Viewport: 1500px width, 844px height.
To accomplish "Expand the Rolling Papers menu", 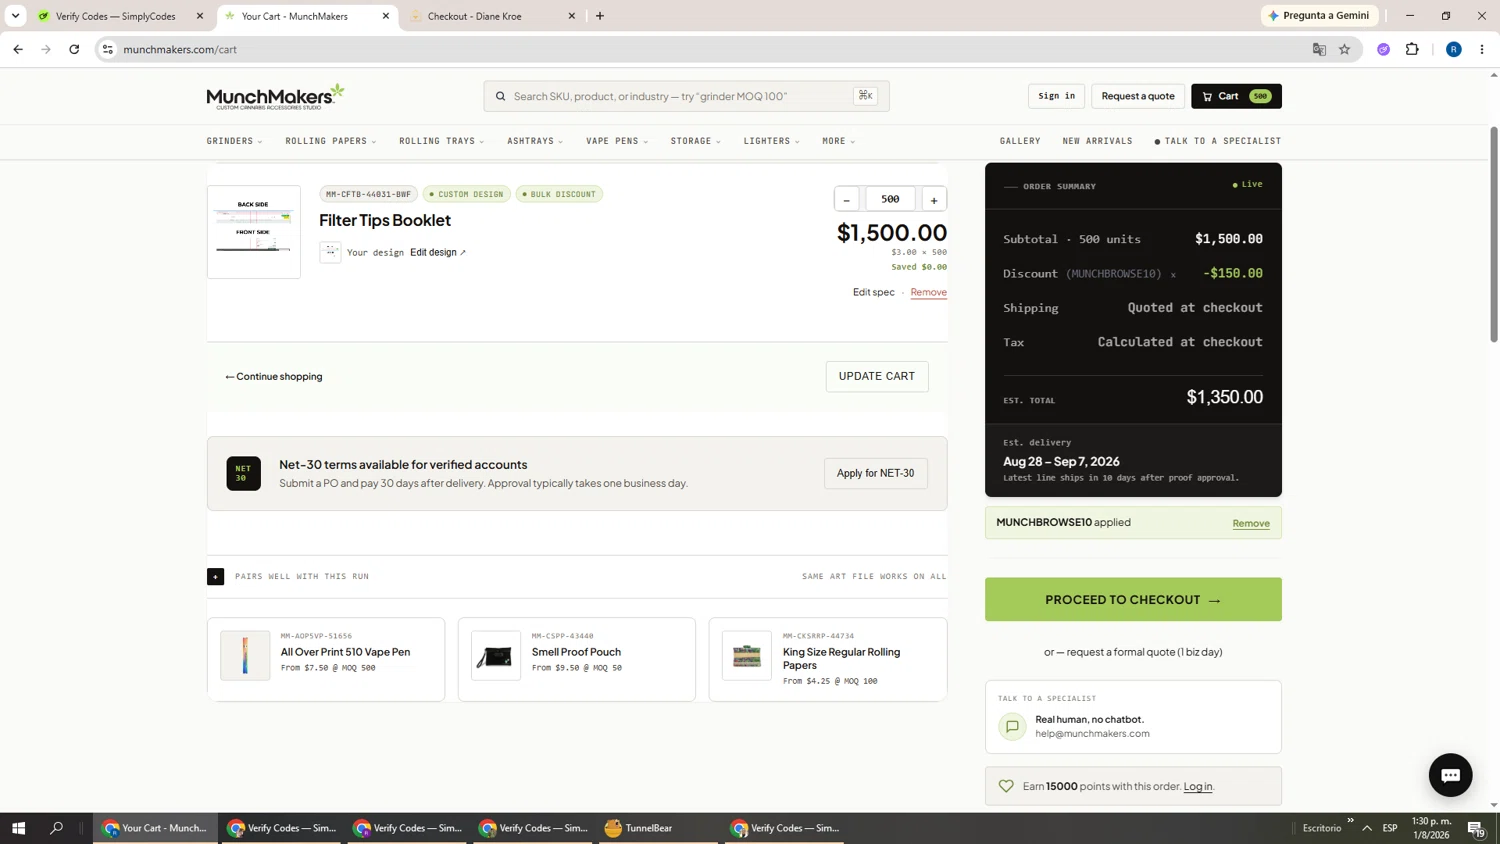I will 331,141.
